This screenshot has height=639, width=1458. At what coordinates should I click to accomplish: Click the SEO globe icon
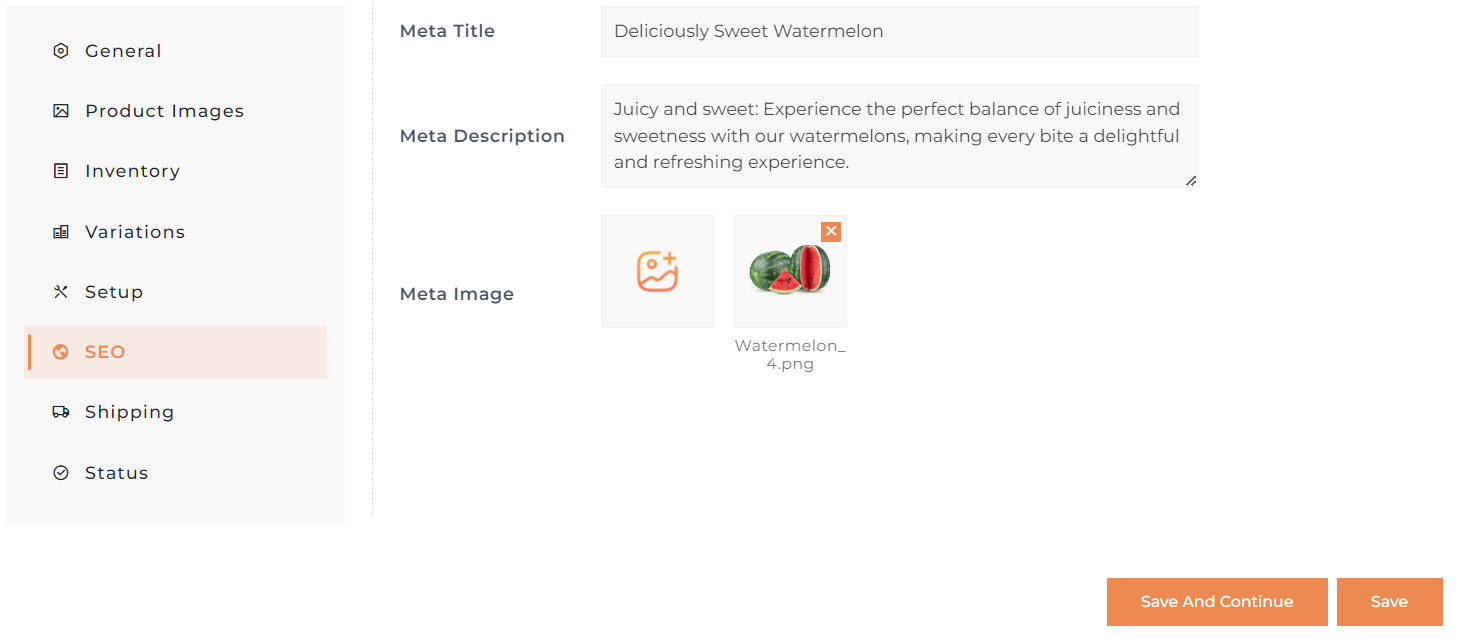tap(61, 352)
